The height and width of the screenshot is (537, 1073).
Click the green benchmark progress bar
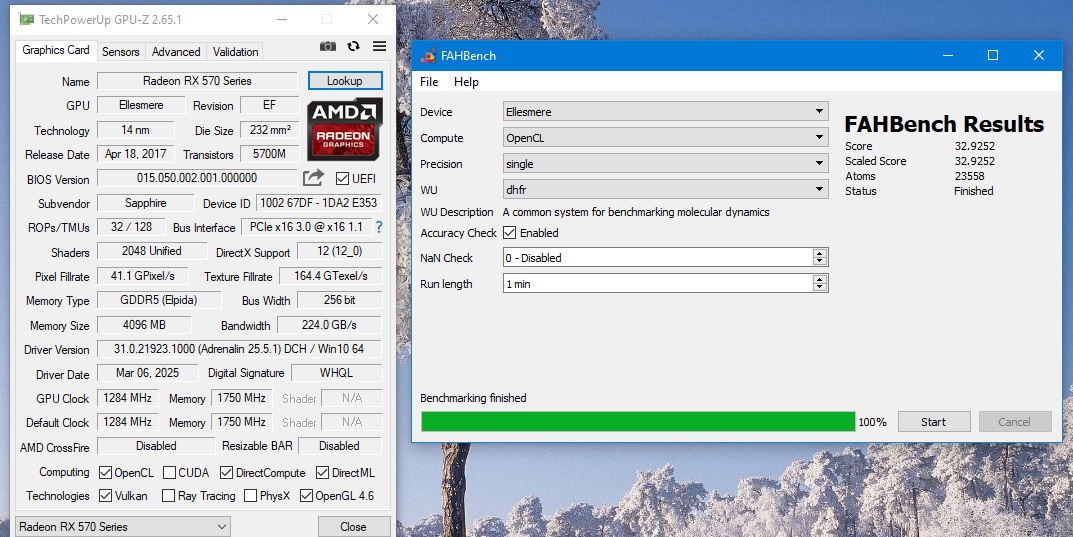tap(638, 421)
